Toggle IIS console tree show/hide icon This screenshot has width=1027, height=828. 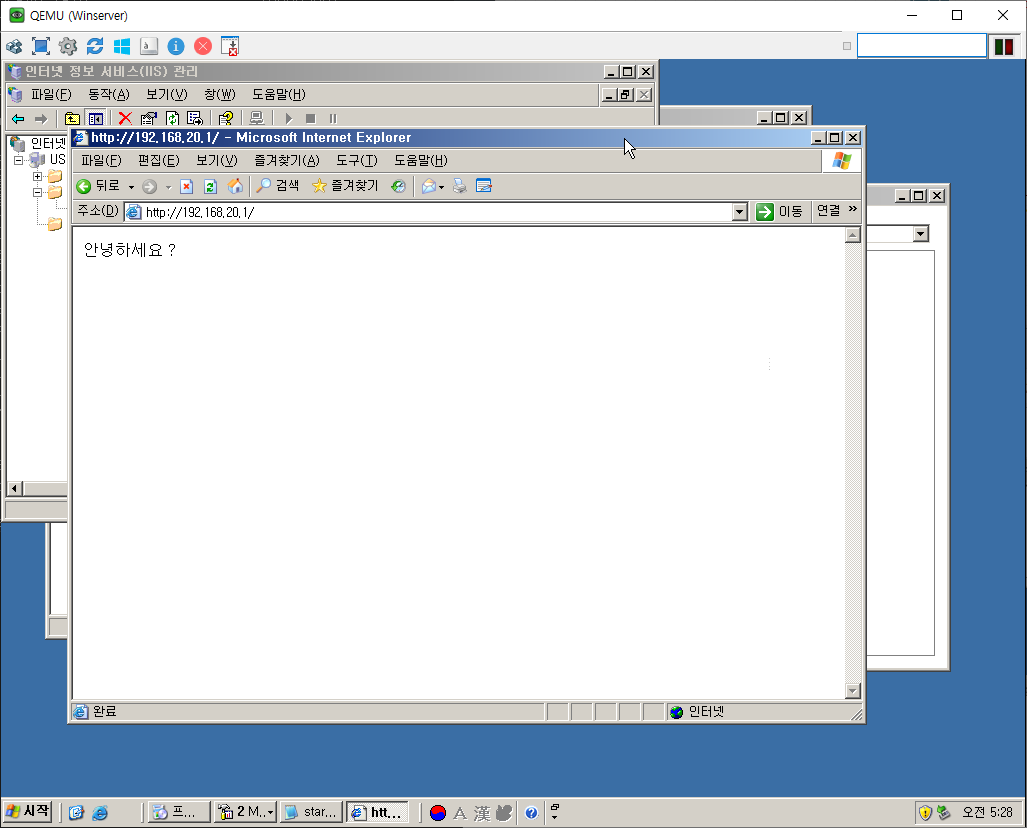coord(96,119)
